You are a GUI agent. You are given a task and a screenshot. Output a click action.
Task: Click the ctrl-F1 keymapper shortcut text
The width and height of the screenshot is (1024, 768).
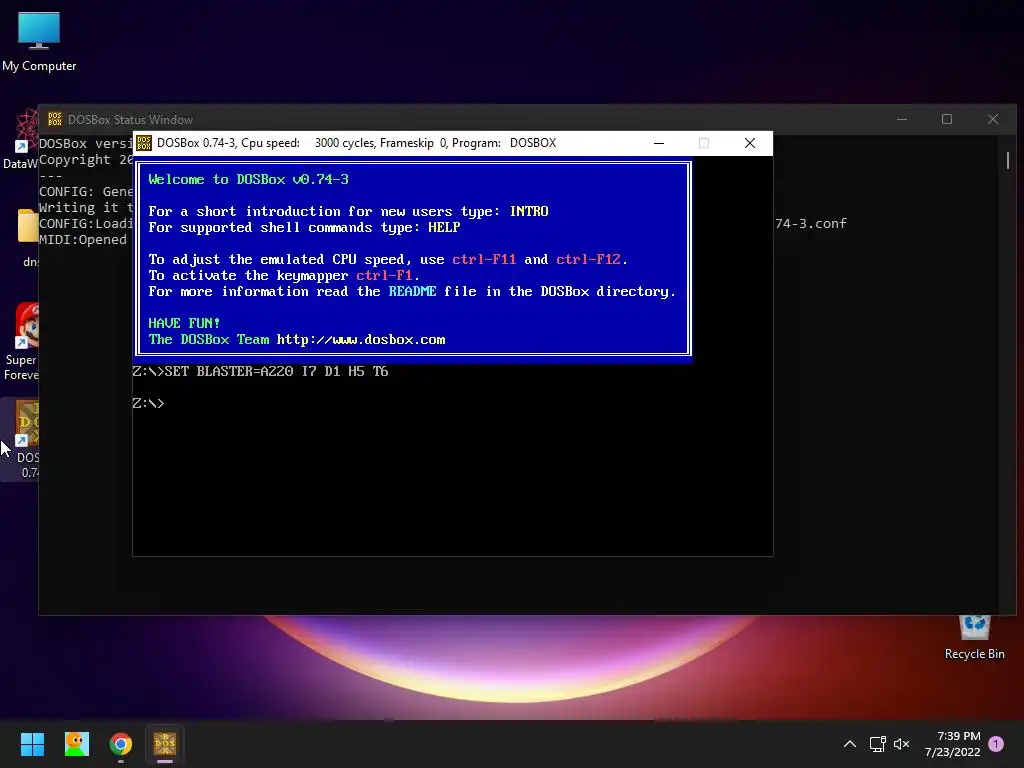coord(384,276)
